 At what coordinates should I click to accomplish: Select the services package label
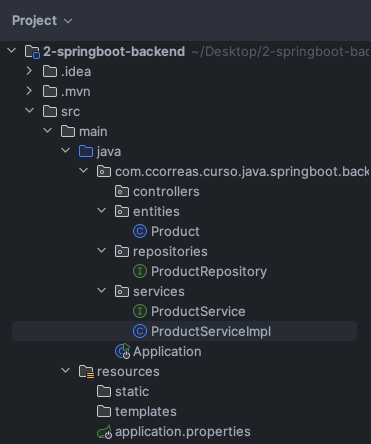coord(159,291)
